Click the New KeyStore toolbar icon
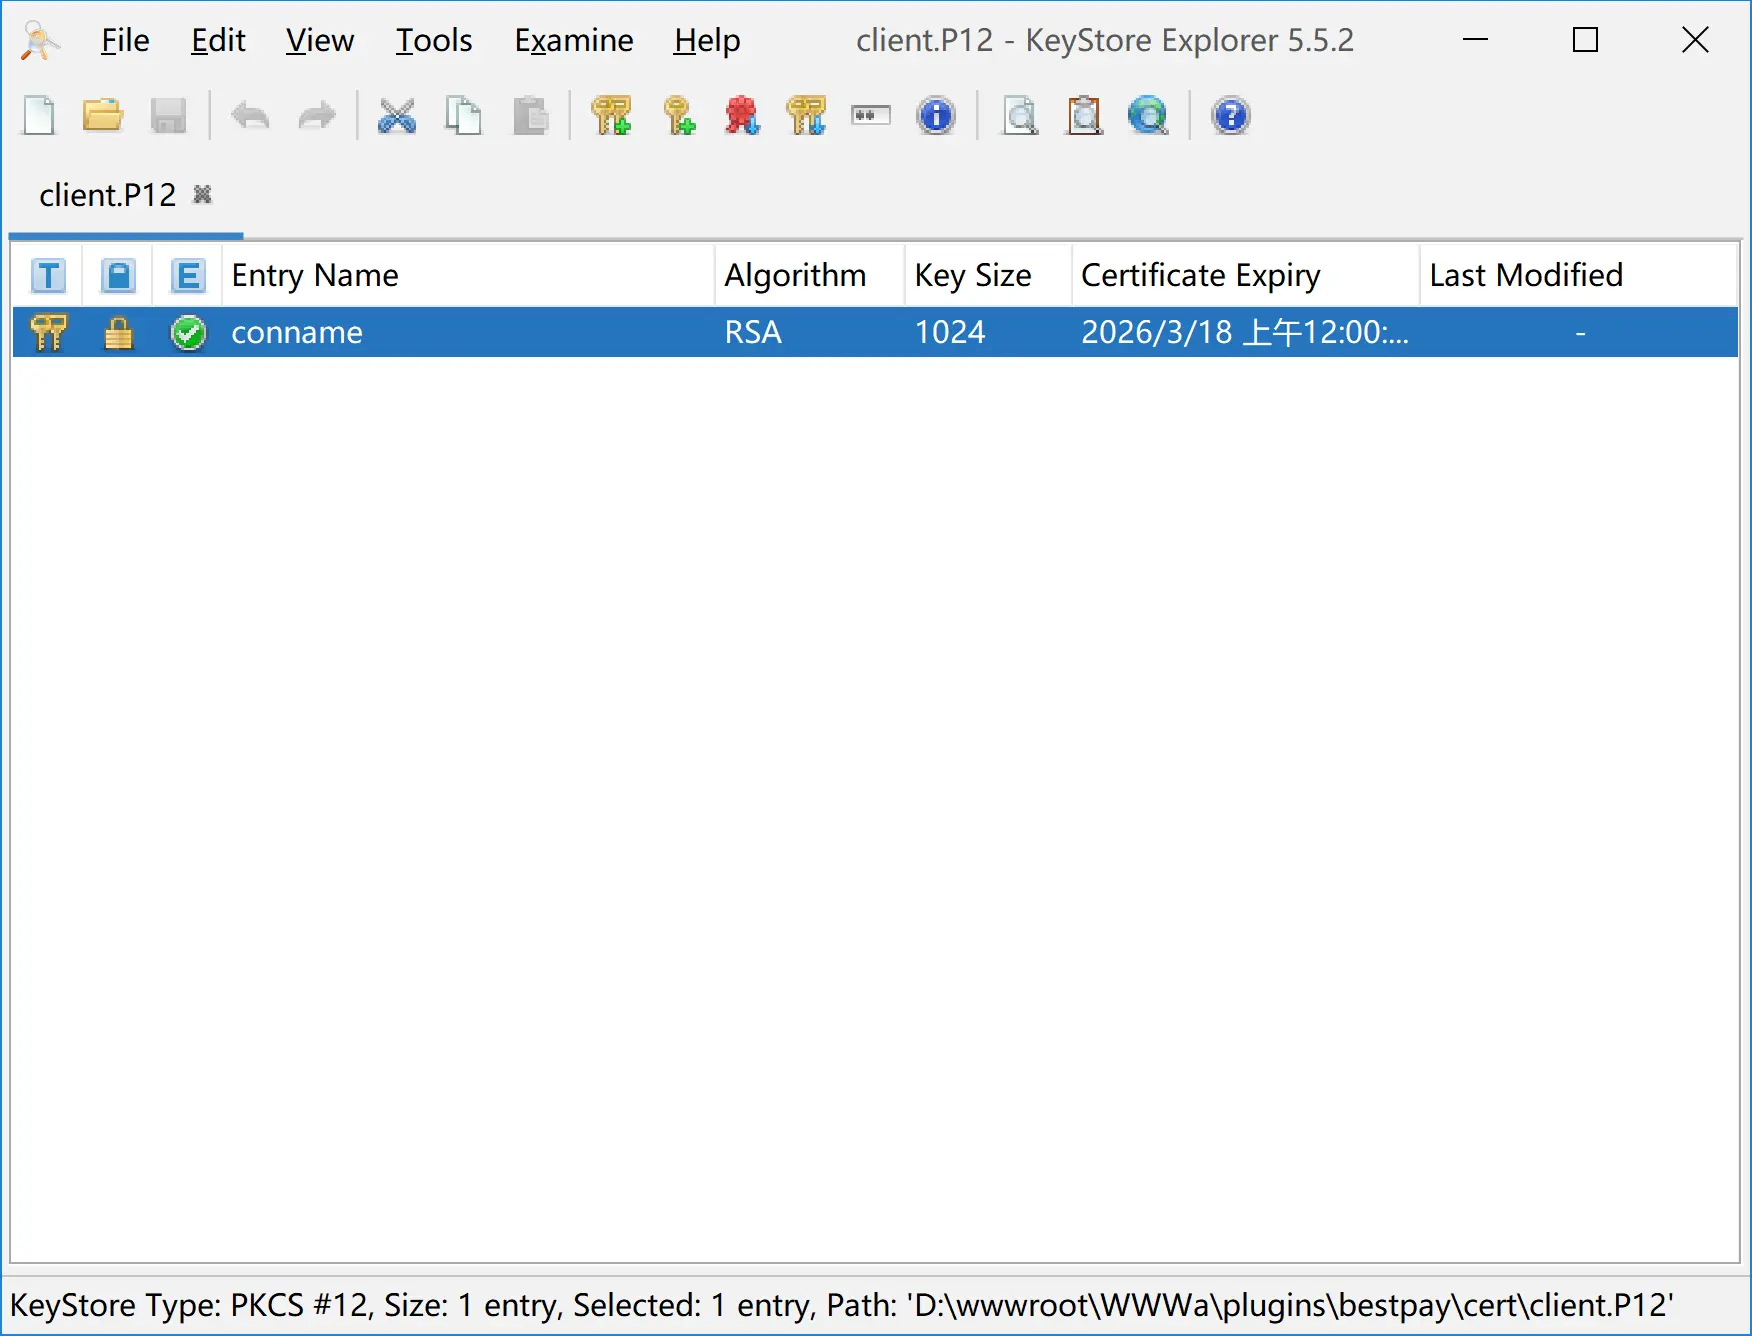The height and width of the screenshot is (1336, 1752). click(x=39, y=116)
